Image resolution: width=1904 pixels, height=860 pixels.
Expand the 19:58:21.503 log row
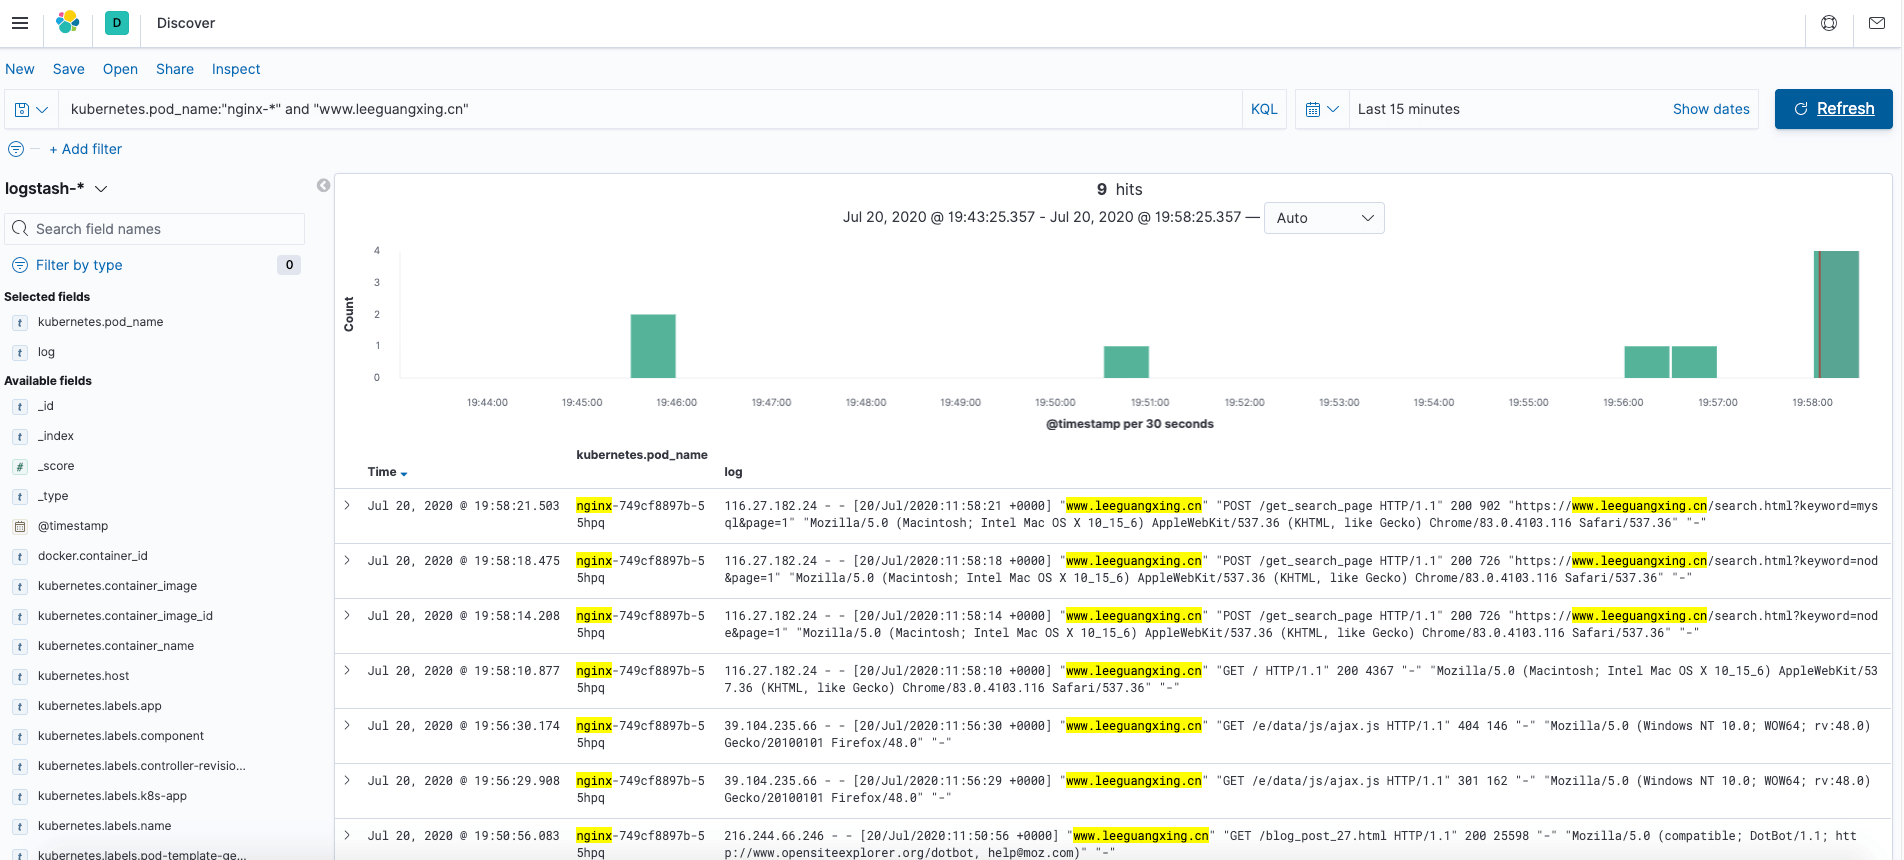tap(347, 506)
